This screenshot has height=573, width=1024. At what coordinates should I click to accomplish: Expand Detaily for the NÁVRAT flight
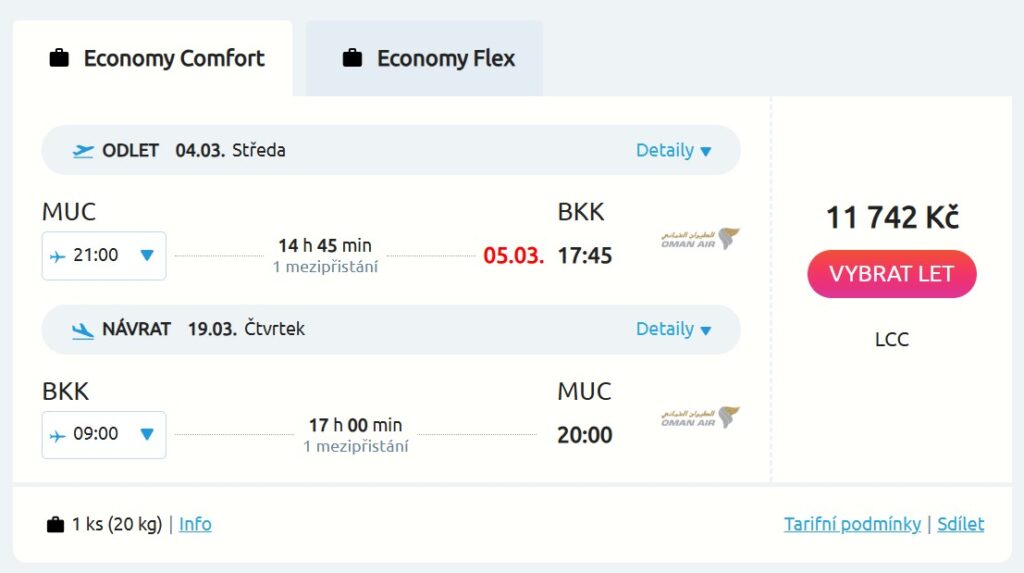click(x=674, y=329)
